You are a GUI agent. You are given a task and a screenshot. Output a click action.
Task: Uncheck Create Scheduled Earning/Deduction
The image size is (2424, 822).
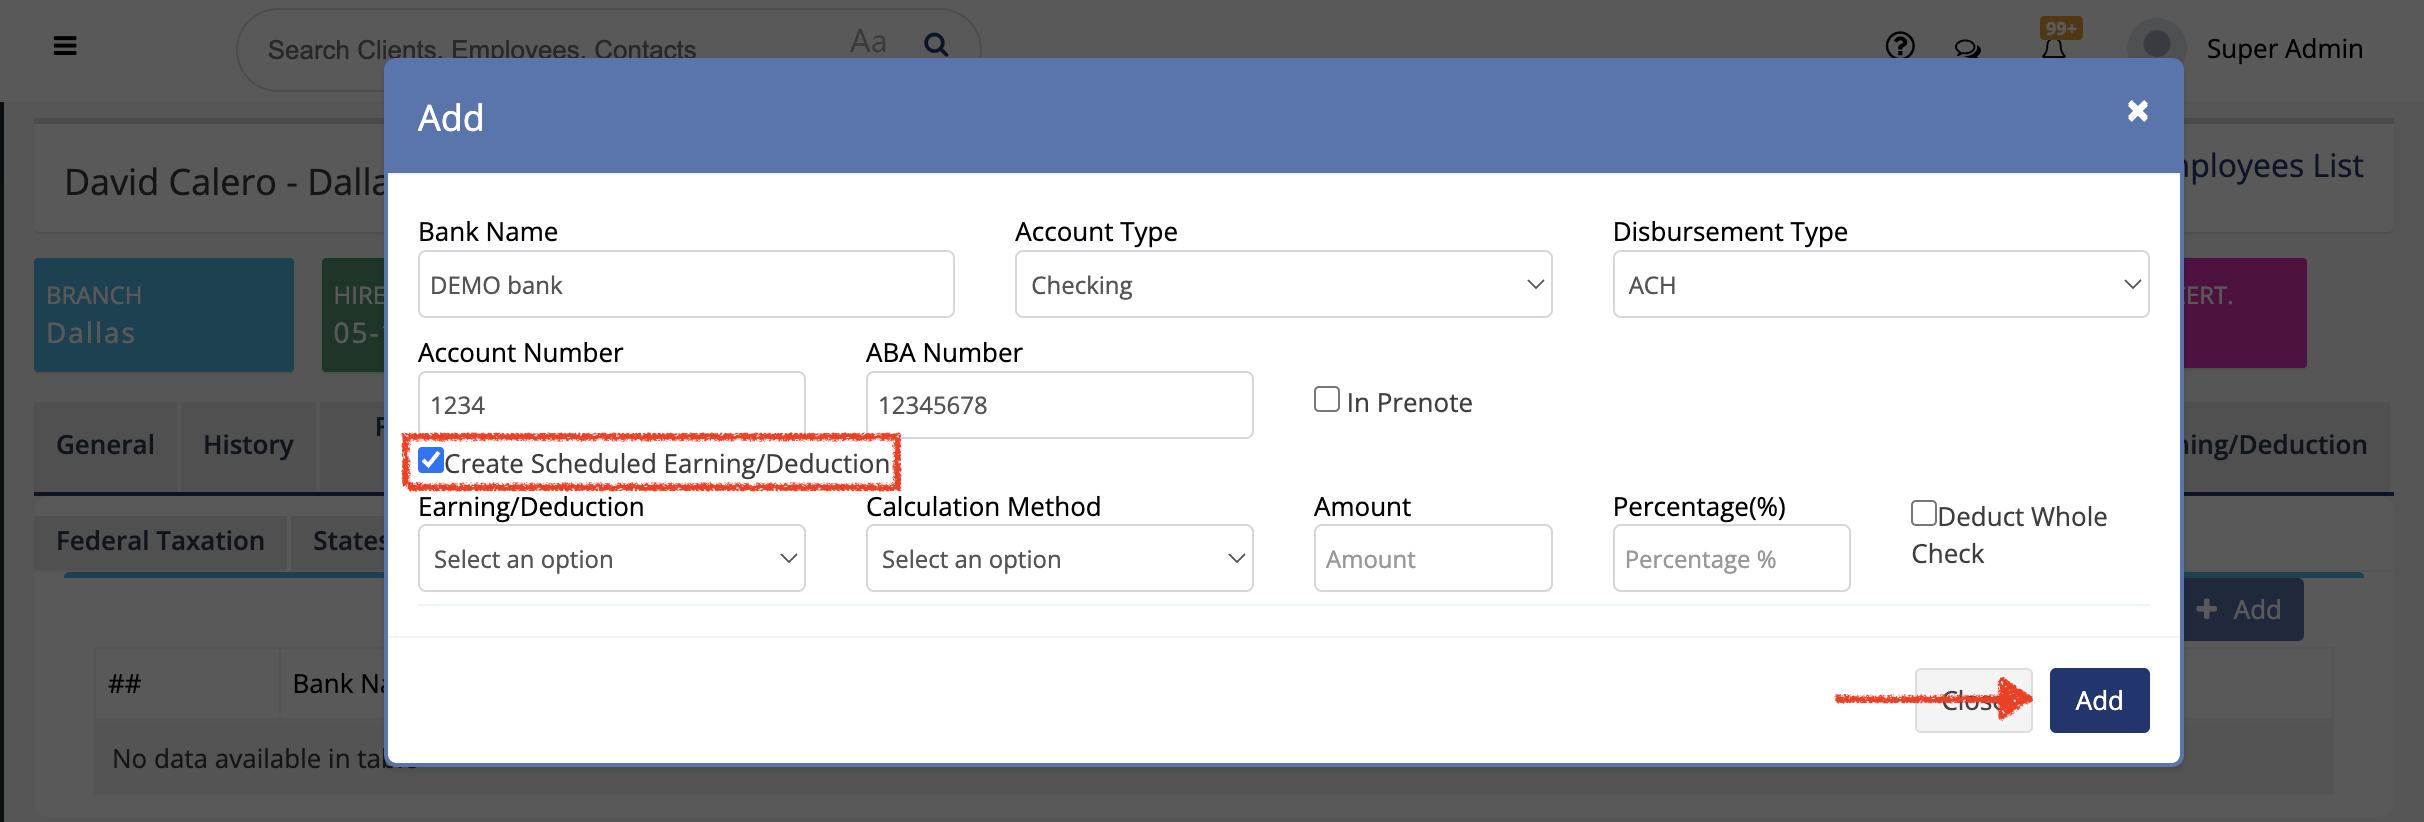[x=431, y=460]
